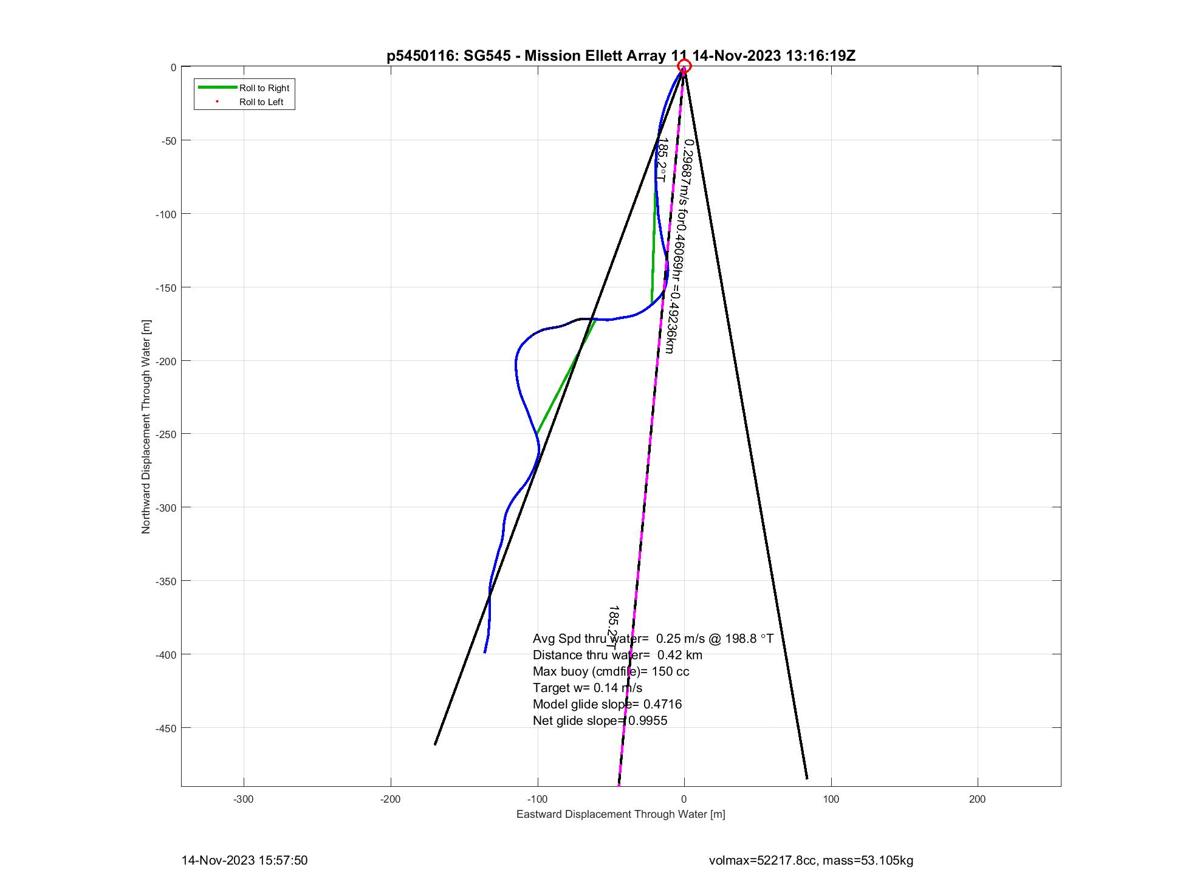
Task: Click the timestamp '14-Nov-2023 15:57:50'
Action: click(244, 860)
